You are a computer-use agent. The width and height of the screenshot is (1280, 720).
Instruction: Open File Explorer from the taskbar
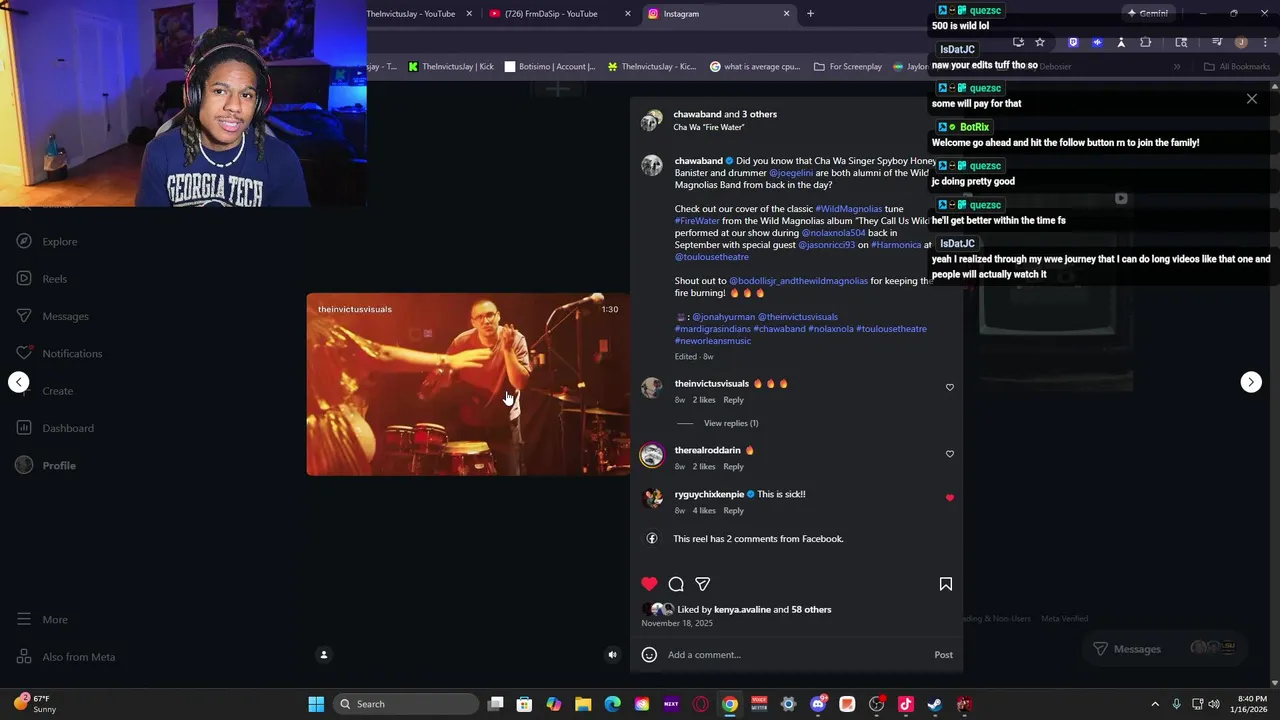[583, 704]
